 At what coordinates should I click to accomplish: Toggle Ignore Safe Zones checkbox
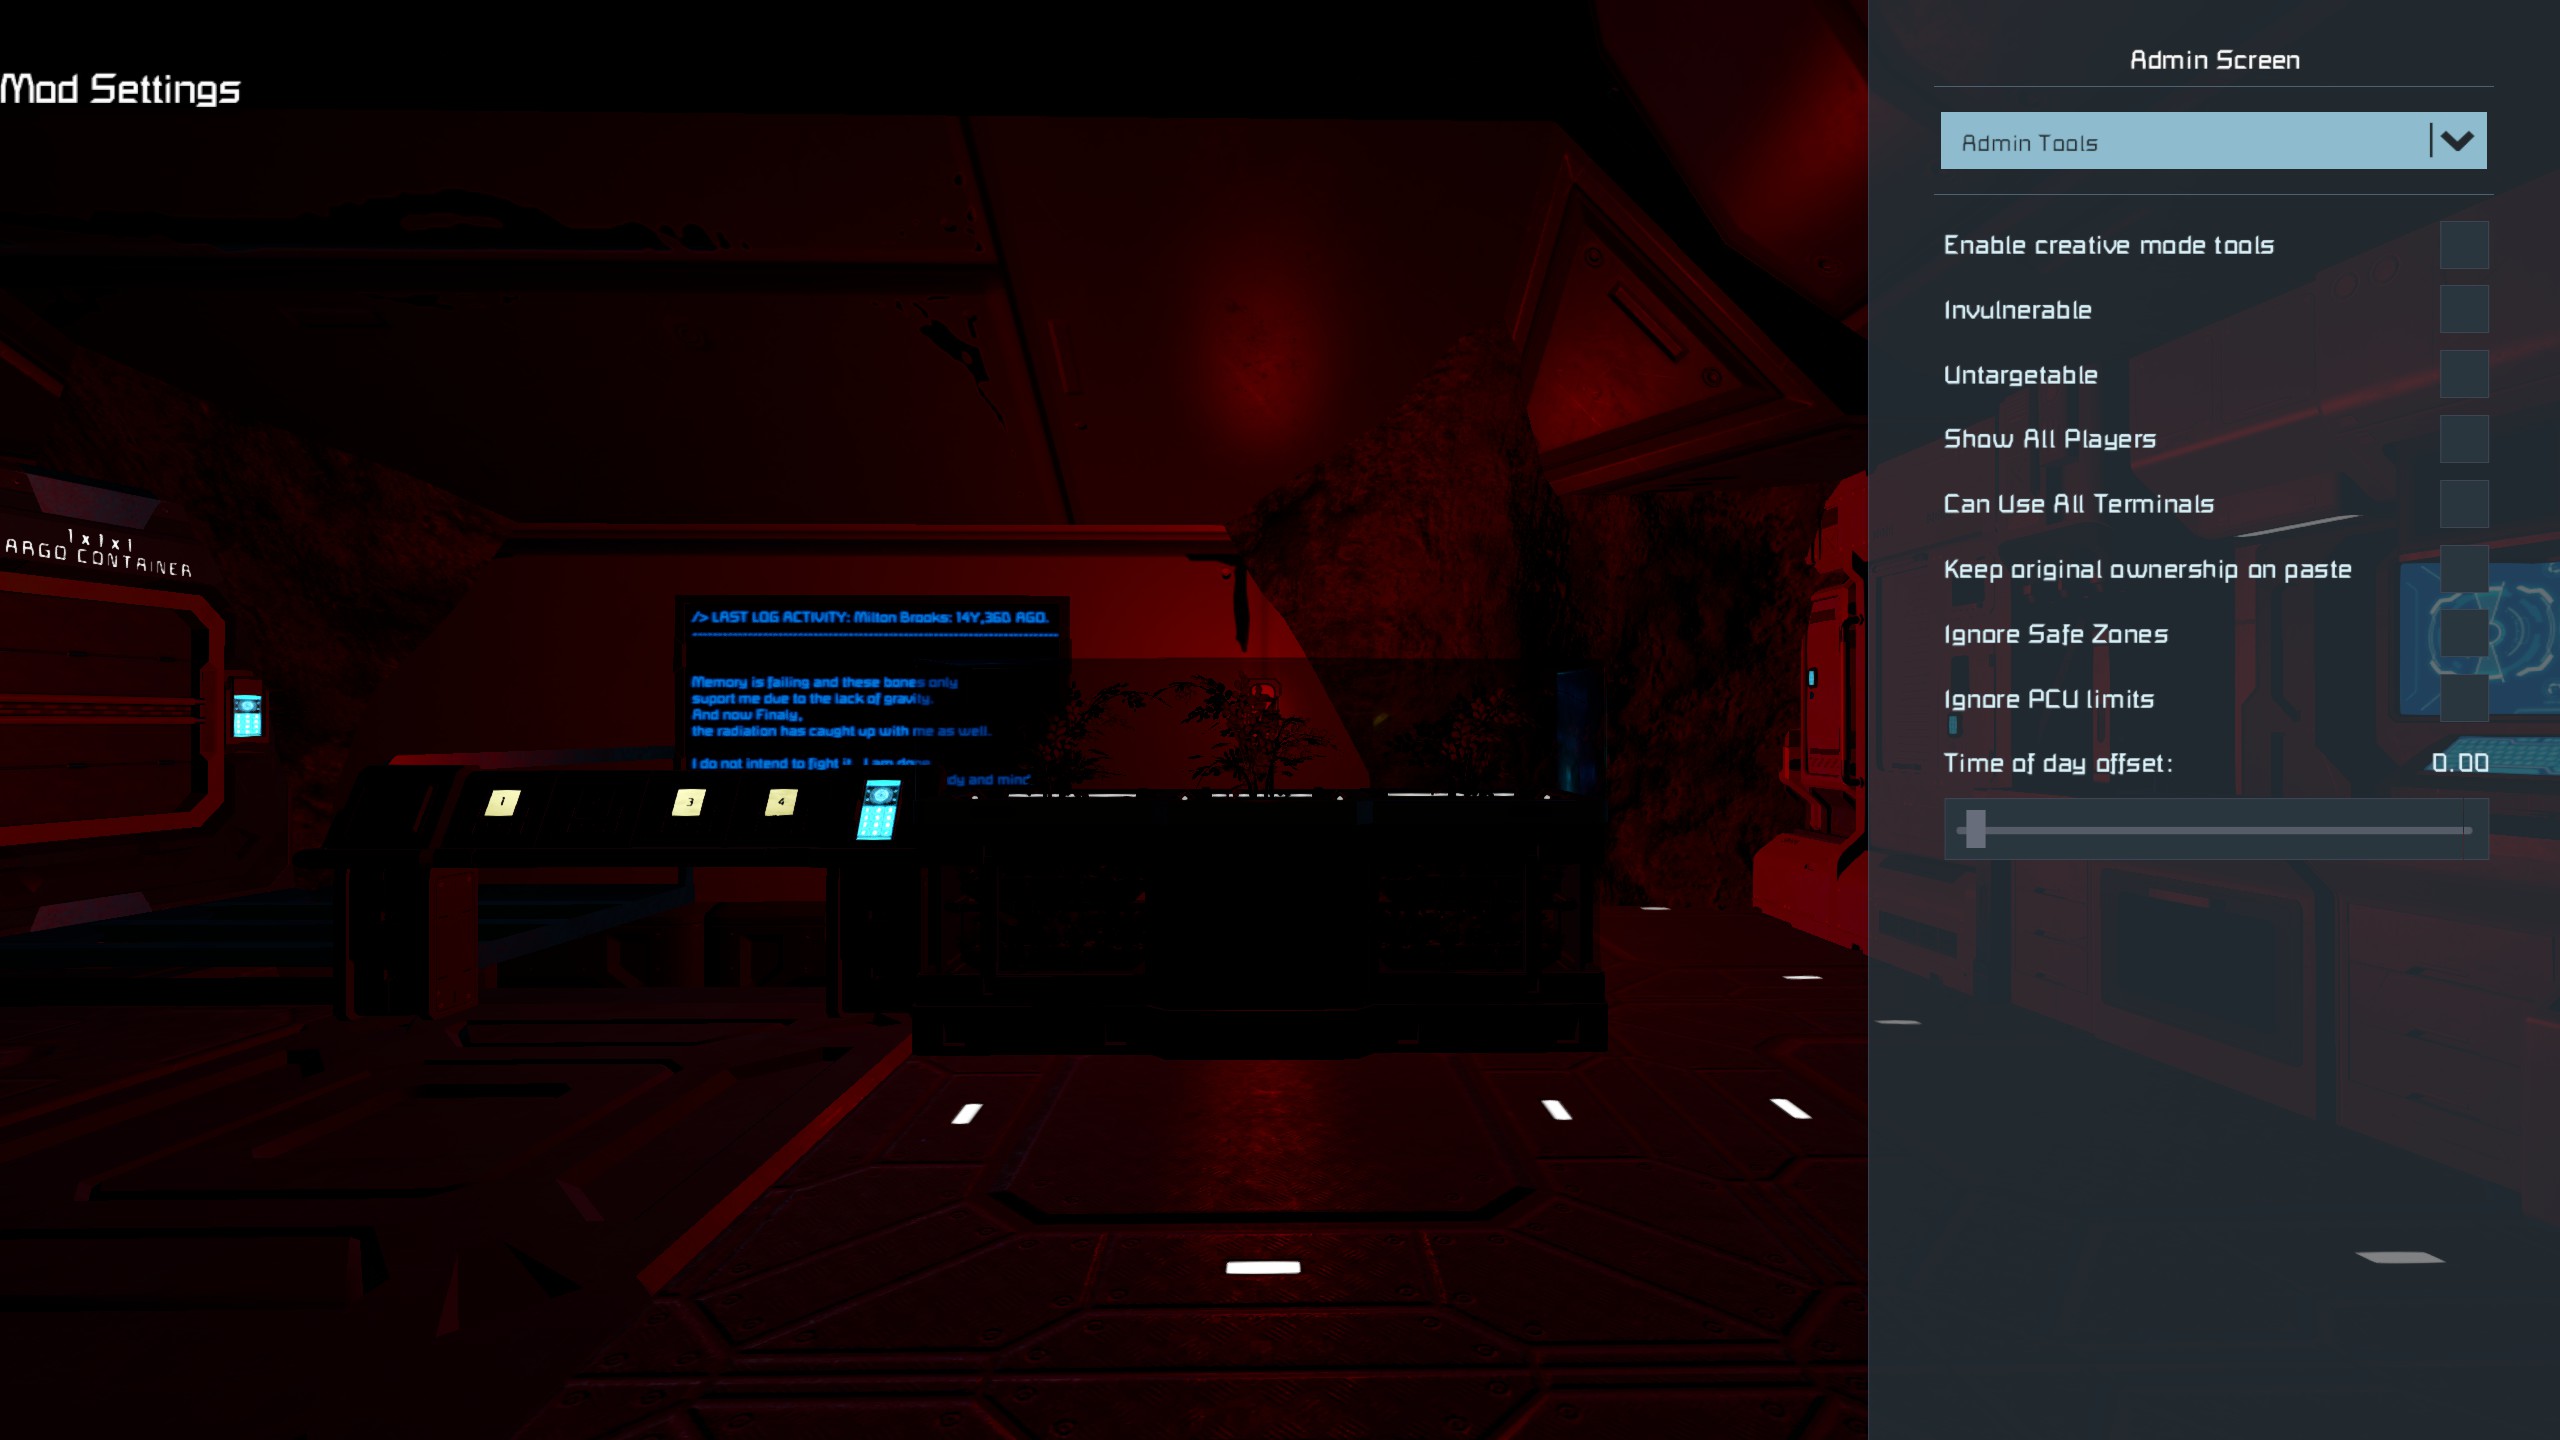pyautogui.click(x=2463, y=633)
